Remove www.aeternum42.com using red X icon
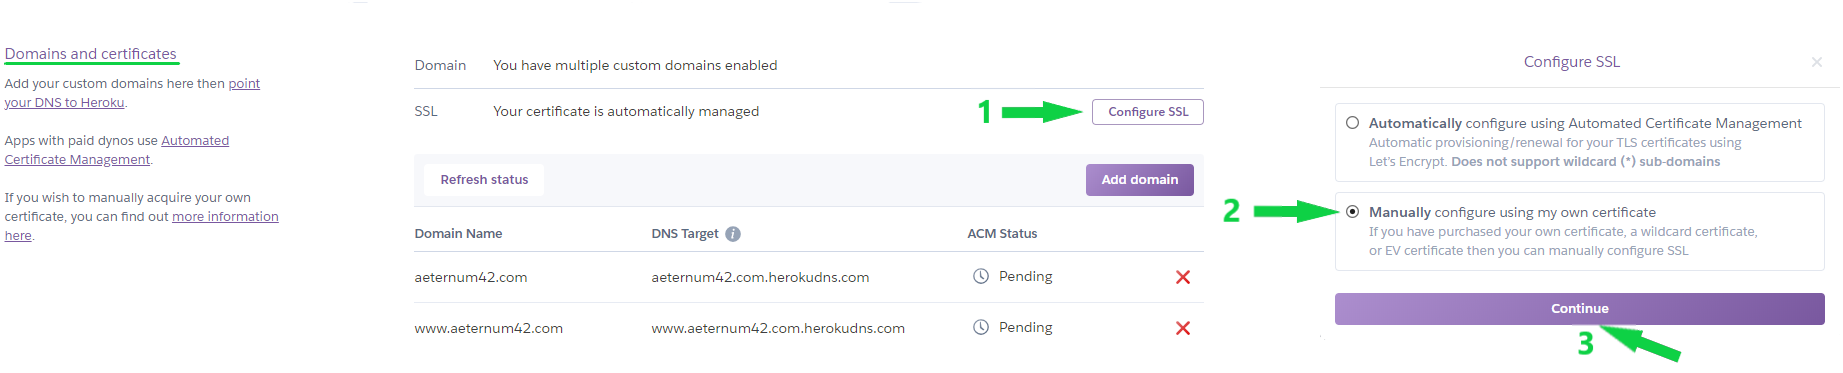 pyautogui.click(x=1183, y=328)
